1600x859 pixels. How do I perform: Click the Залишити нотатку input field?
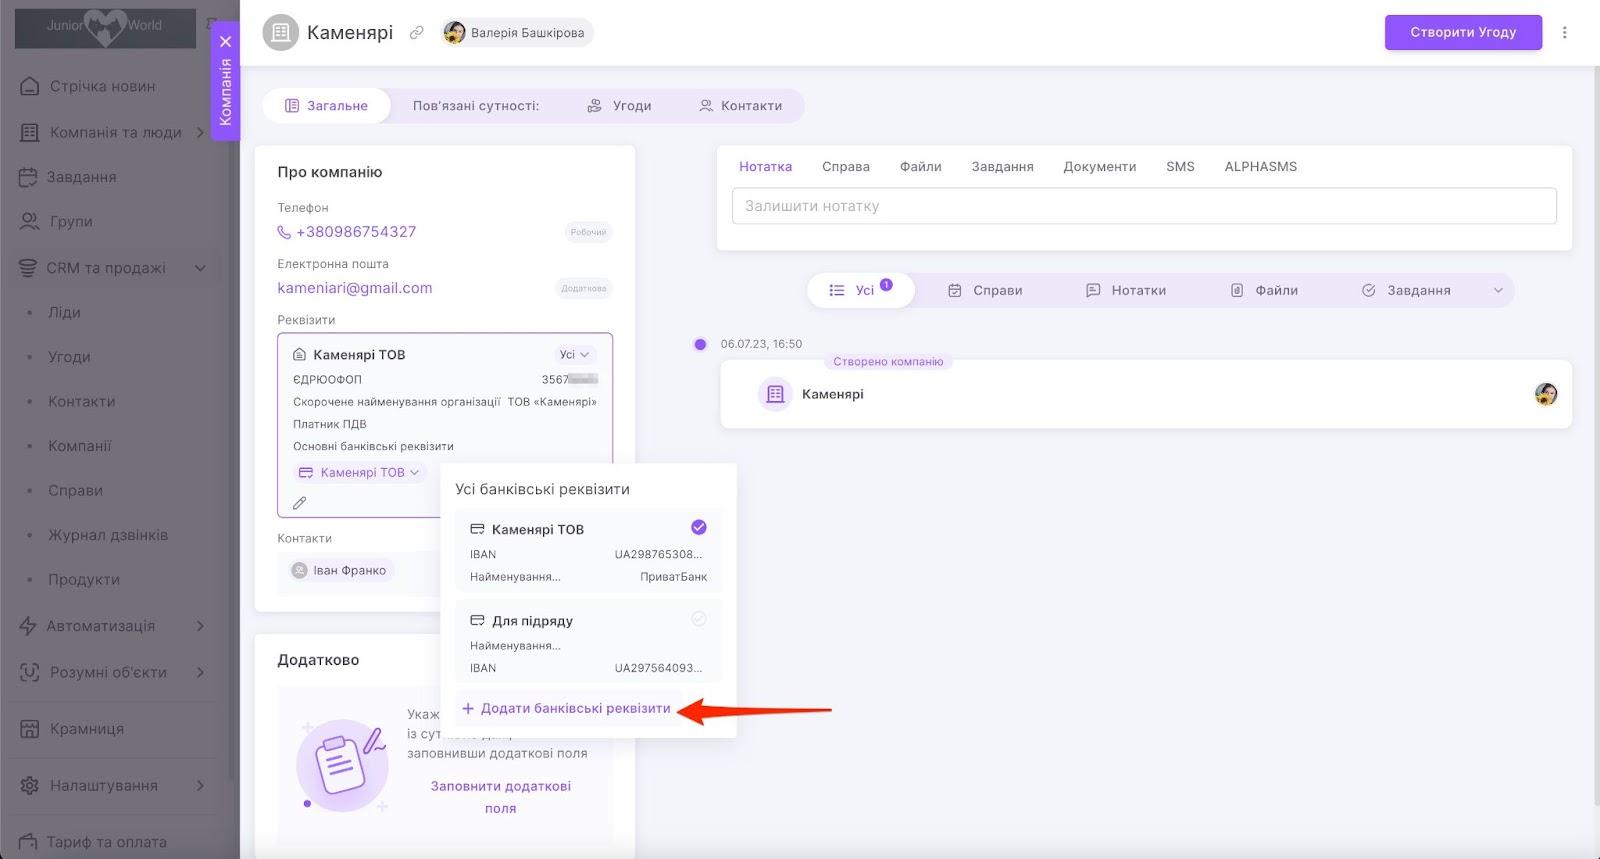tap(1144, 206)
